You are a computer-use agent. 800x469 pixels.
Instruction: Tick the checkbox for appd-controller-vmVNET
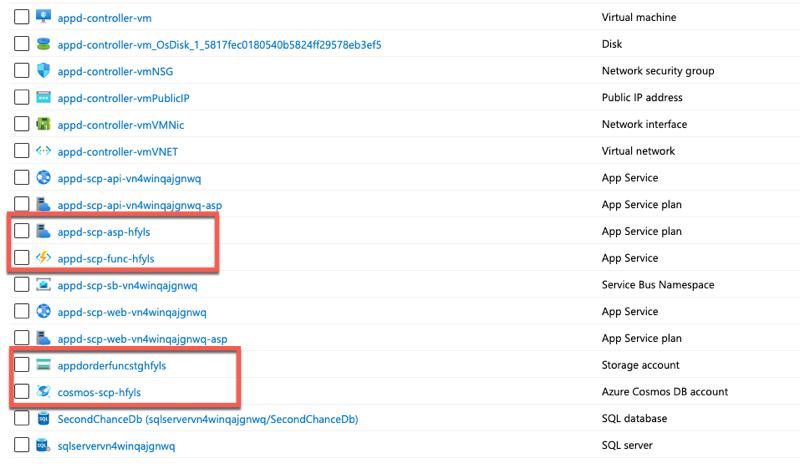tap(21, 151)
